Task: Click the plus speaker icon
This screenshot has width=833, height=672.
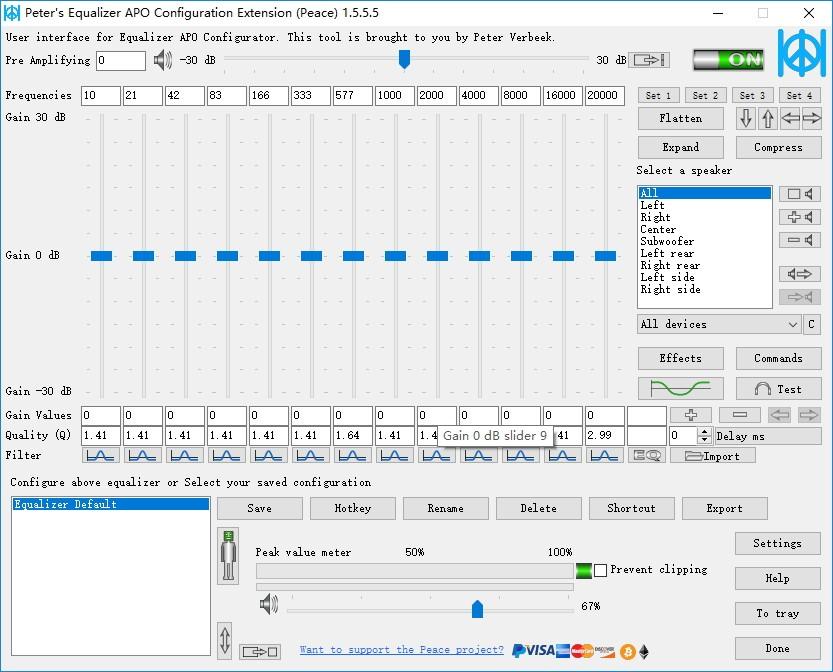Action: click(x=800, y=217)
